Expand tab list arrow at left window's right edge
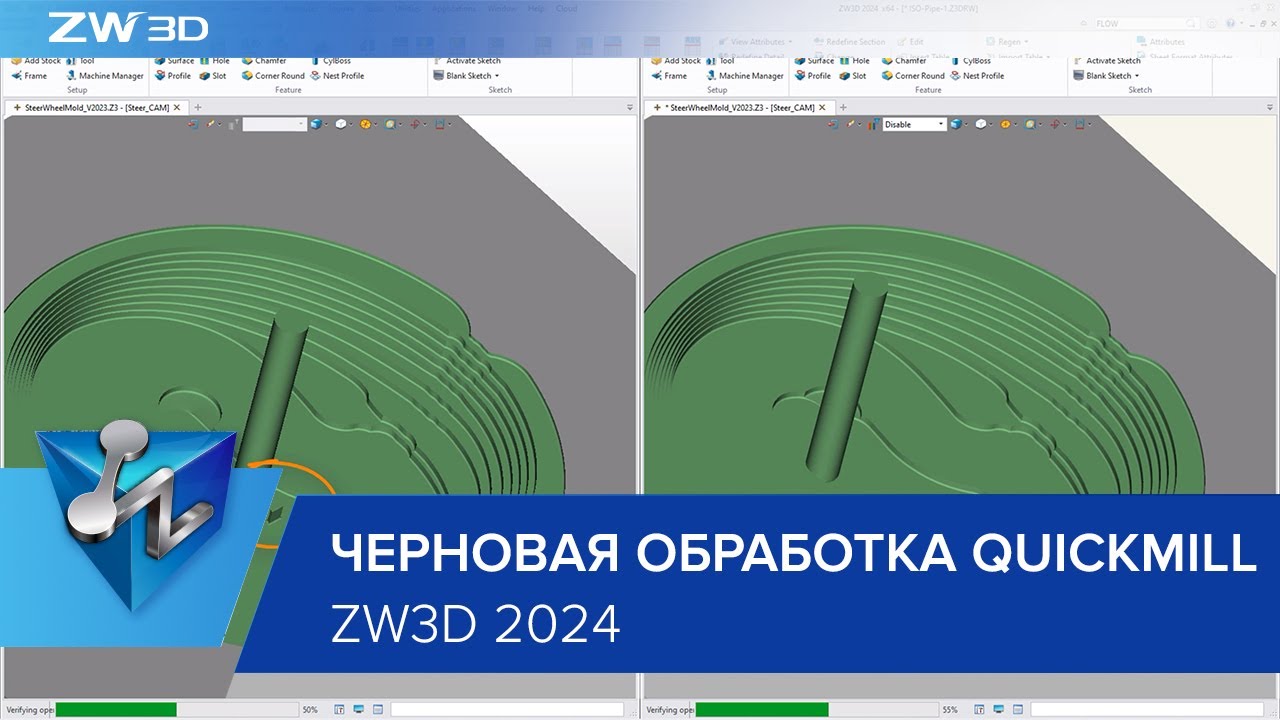This screenshot has height=720, width=1280. click(629, 107)
